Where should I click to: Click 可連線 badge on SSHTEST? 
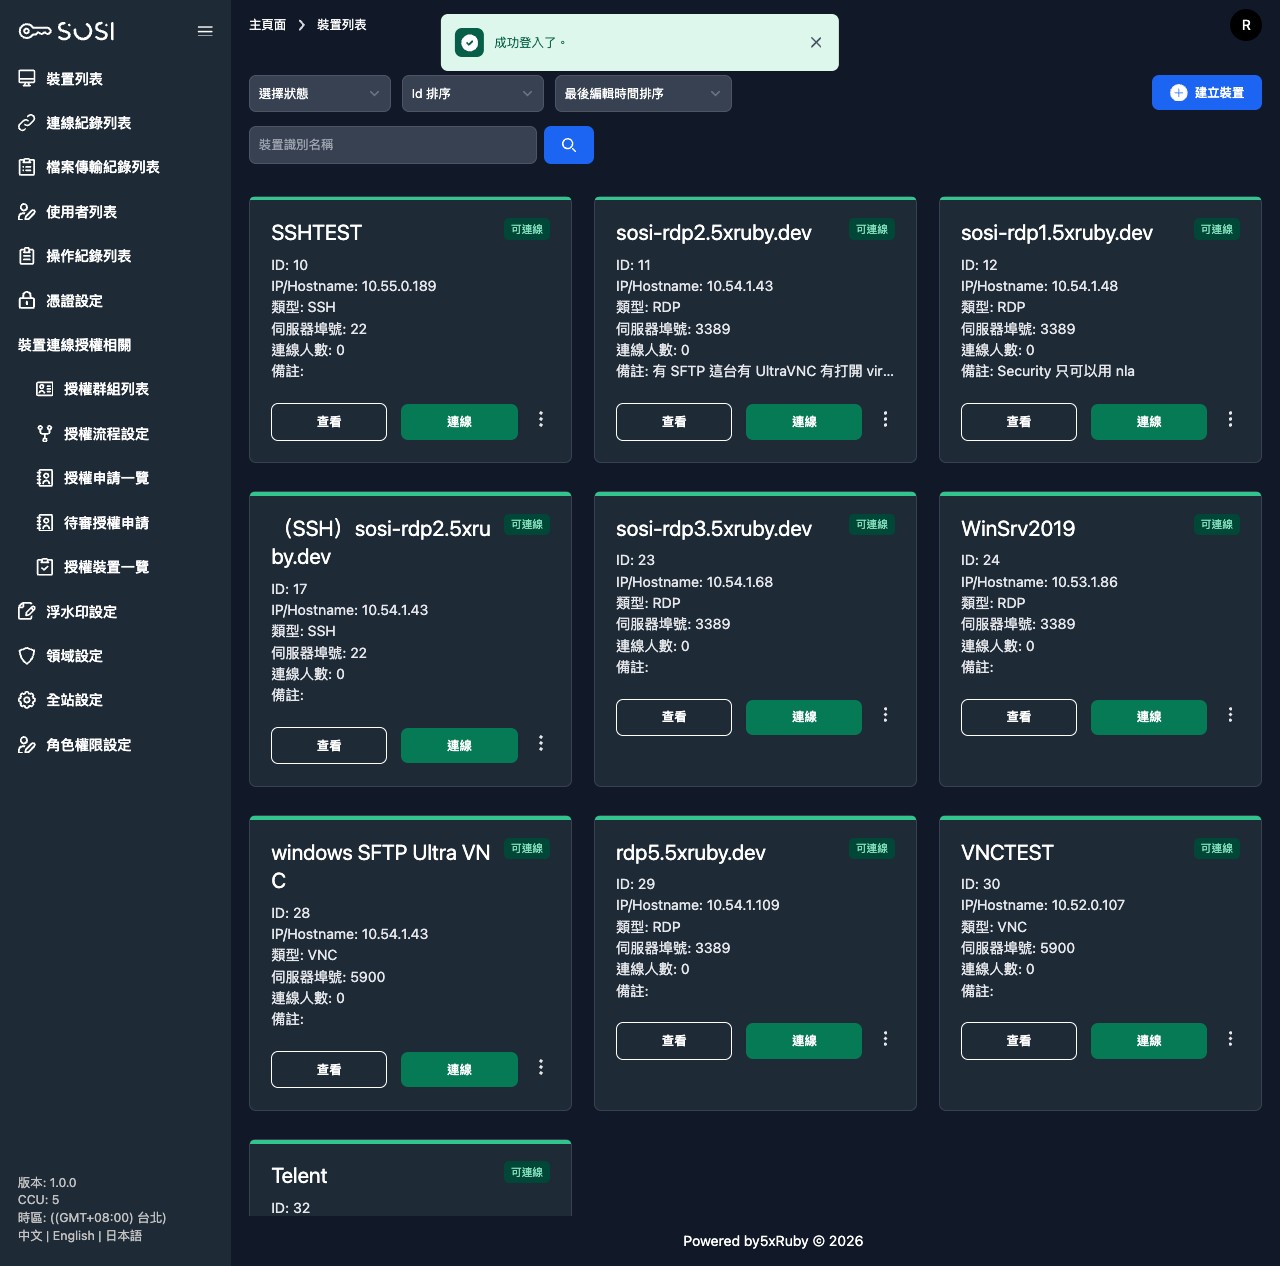(527, 230)
